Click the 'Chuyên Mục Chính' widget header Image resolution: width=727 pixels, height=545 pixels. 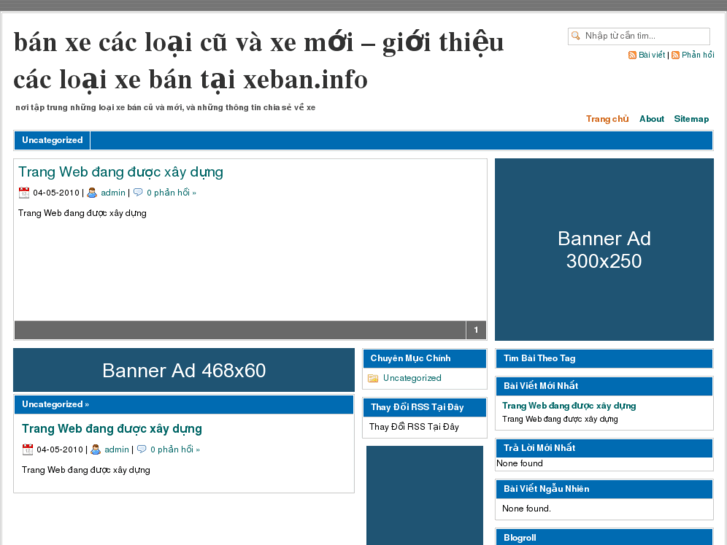click(x=425, y=359)
